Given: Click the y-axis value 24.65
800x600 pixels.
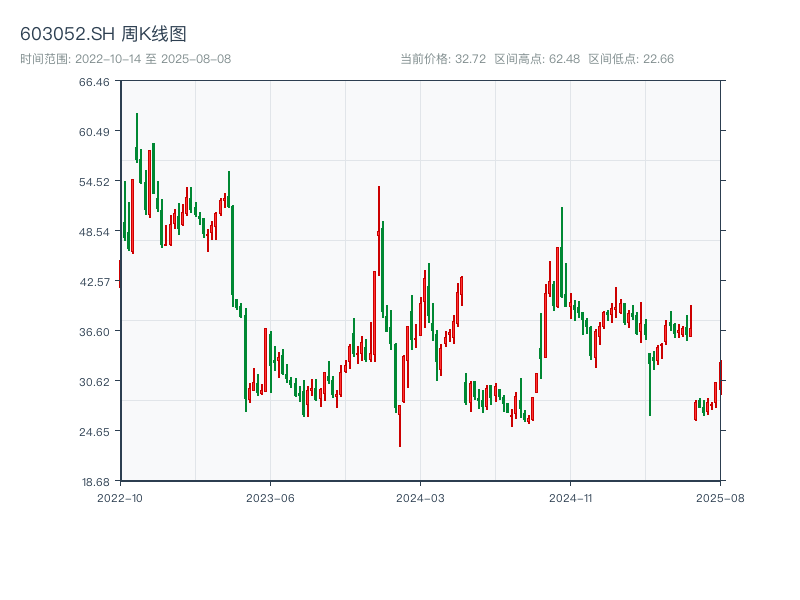Looking at the screenshot, I should coord(94,432).
